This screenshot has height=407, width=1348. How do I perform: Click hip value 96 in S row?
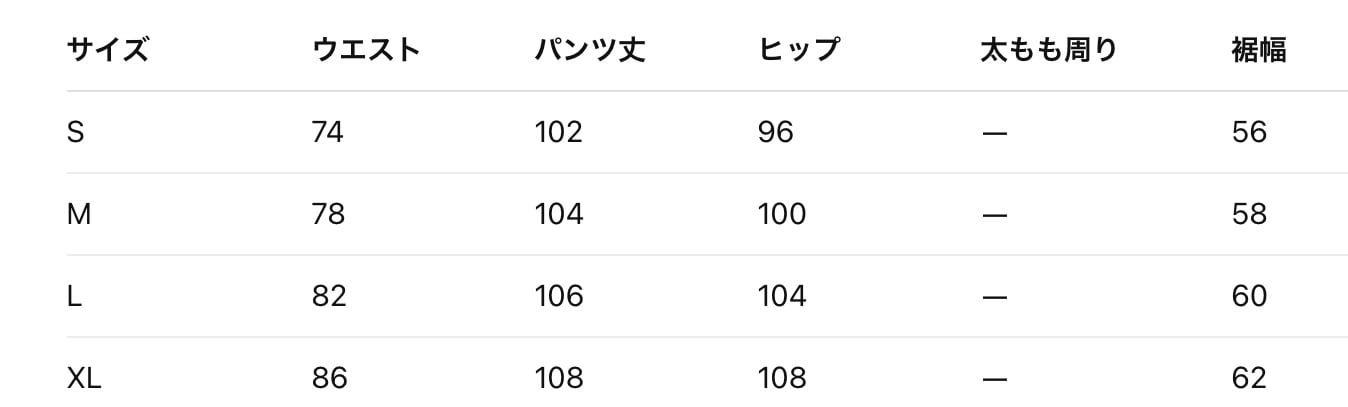[776, 132]
